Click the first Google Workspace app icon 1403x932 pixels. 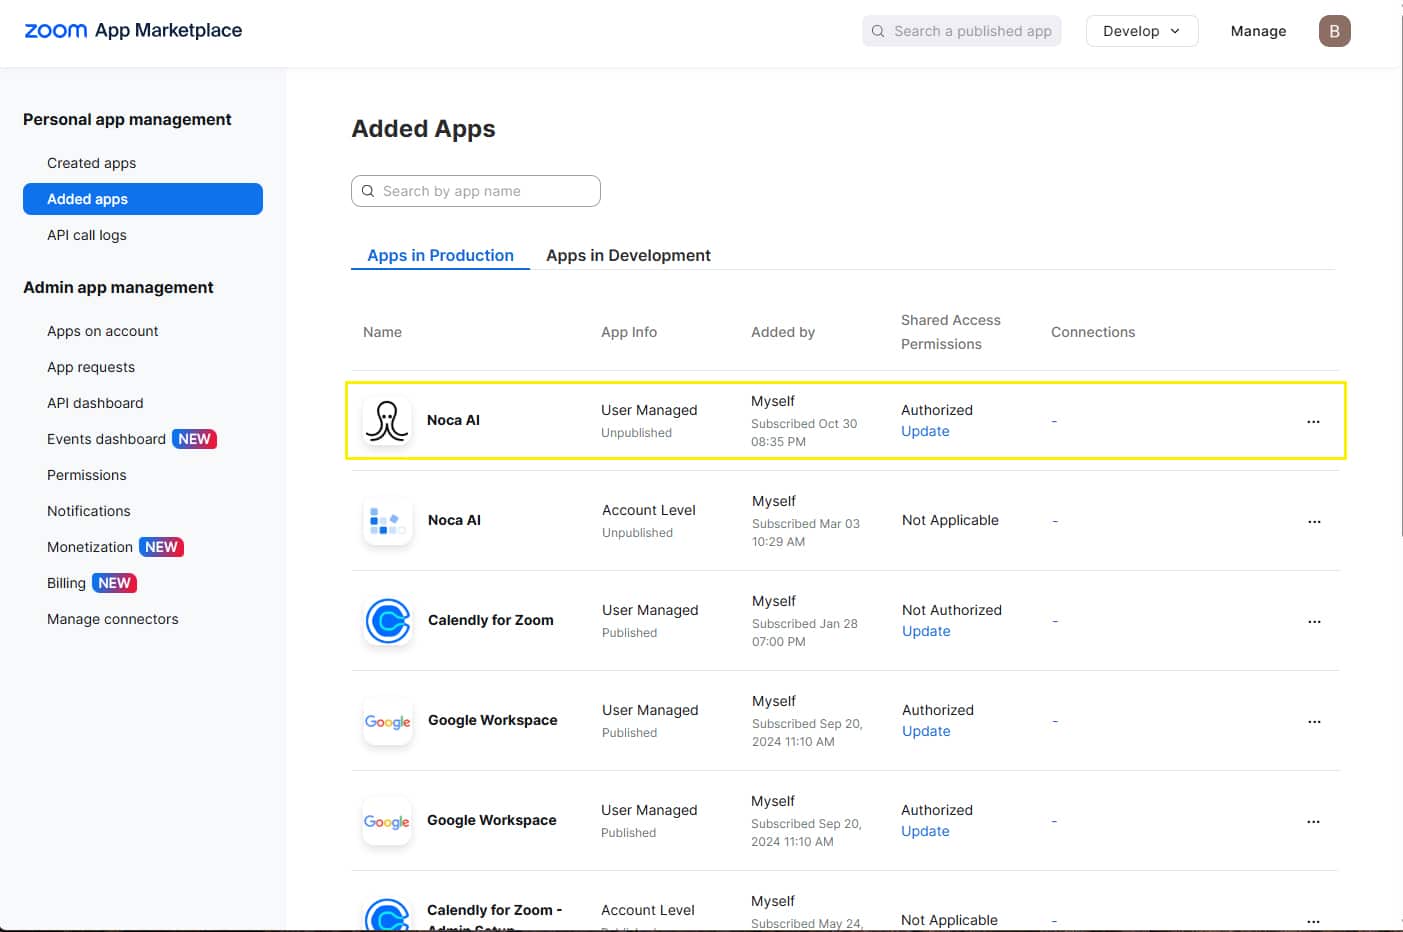click(x=388, y=721)
